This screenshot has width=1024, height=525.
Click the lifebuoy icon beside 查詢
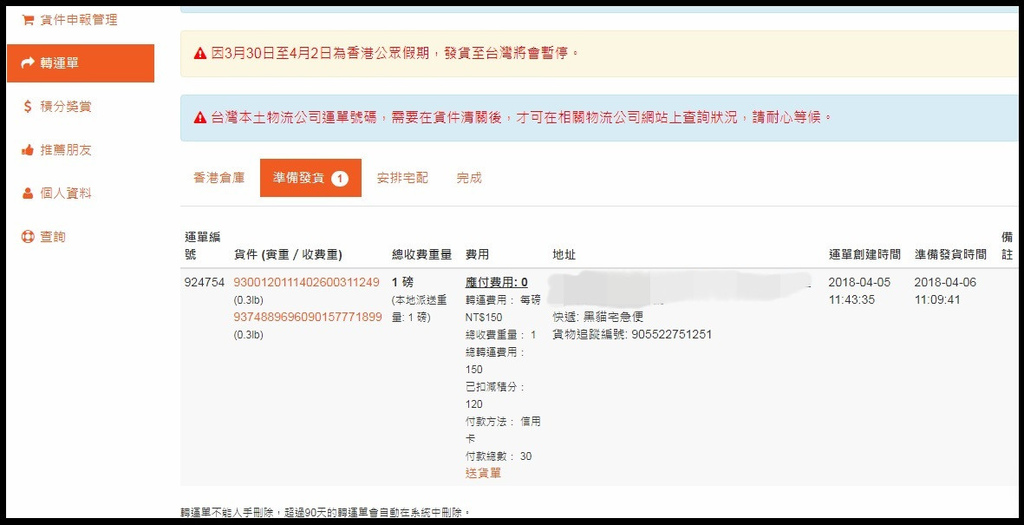[x=28, y=237]
